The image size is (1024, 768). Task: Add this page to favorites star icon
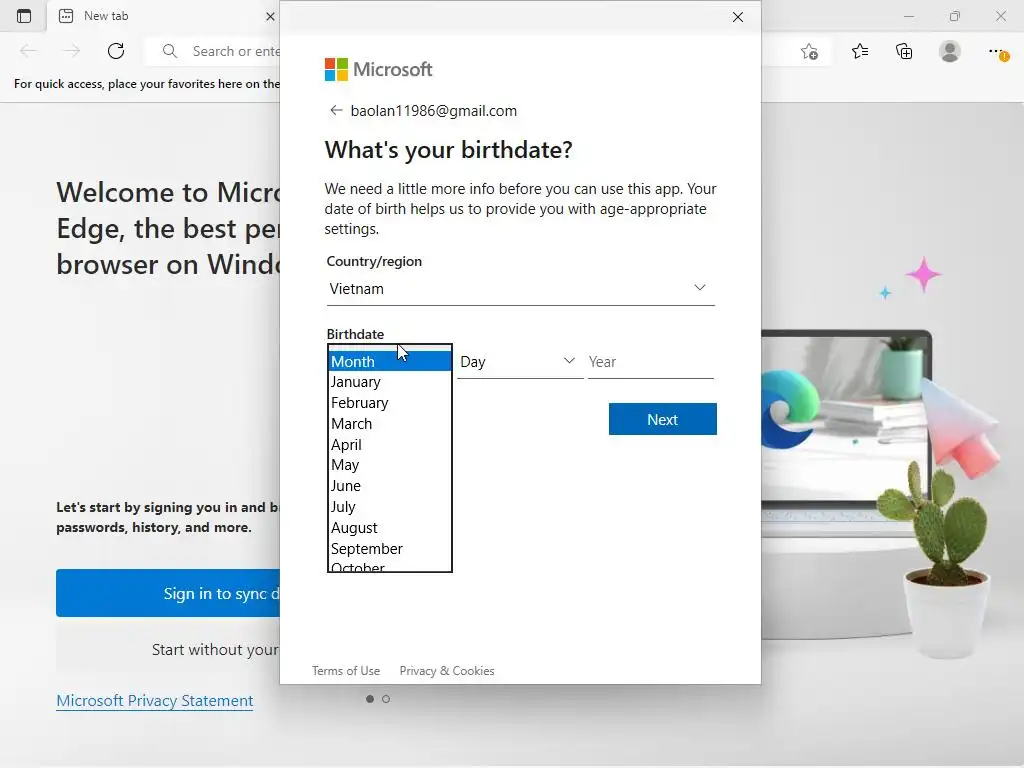pos(809,52)
